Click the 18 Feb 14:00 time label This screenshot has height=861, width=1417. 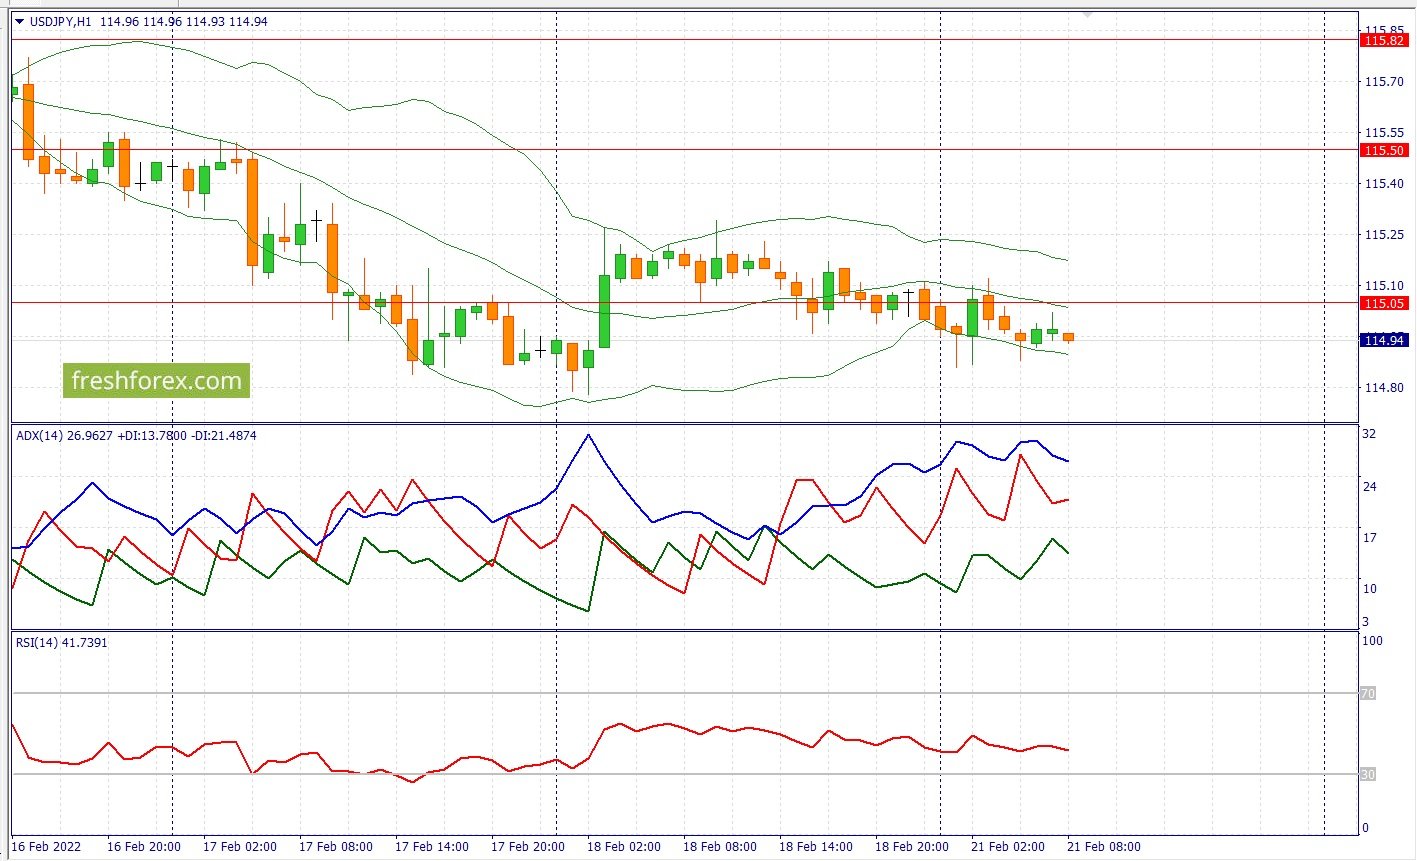pos(816,847)
